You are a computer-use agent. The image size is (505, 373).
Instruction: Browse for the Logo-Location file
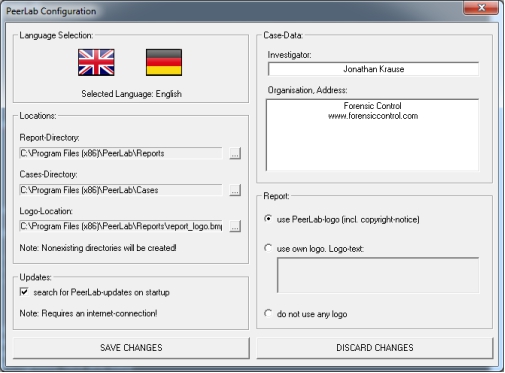pyautogui.click(x=235, y=226)
